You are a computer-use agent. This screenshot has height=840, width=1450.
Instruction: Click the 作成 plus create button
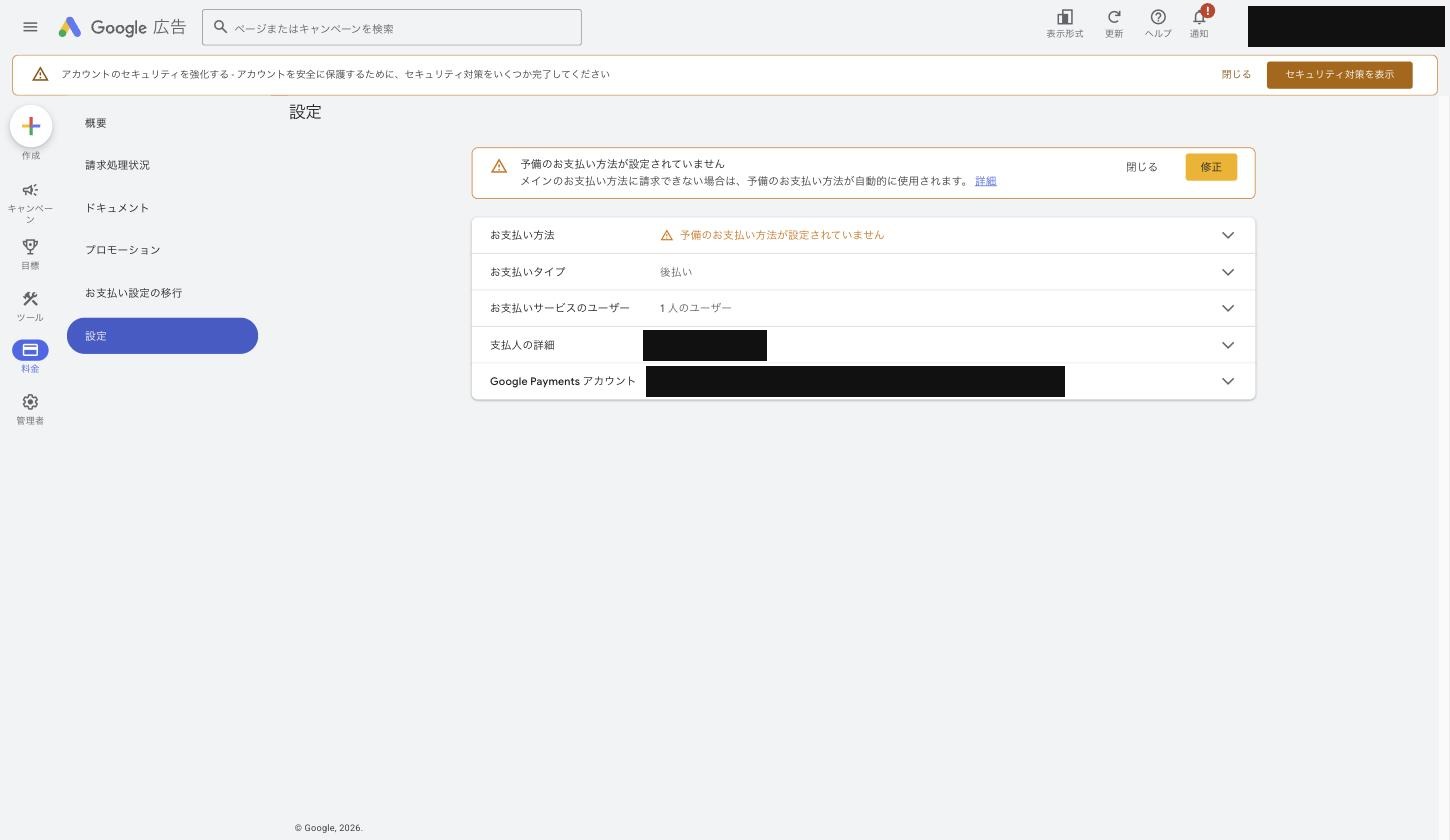tap(31, 126)
